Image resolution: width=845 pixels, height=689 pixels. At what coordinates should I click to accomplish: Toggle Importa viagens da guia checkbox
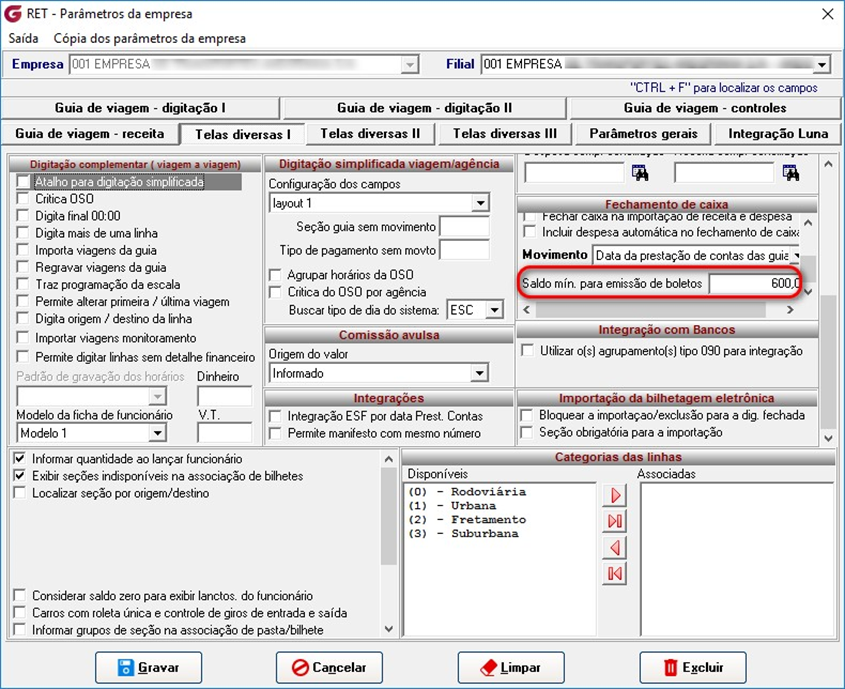click(x=23, y=250)
